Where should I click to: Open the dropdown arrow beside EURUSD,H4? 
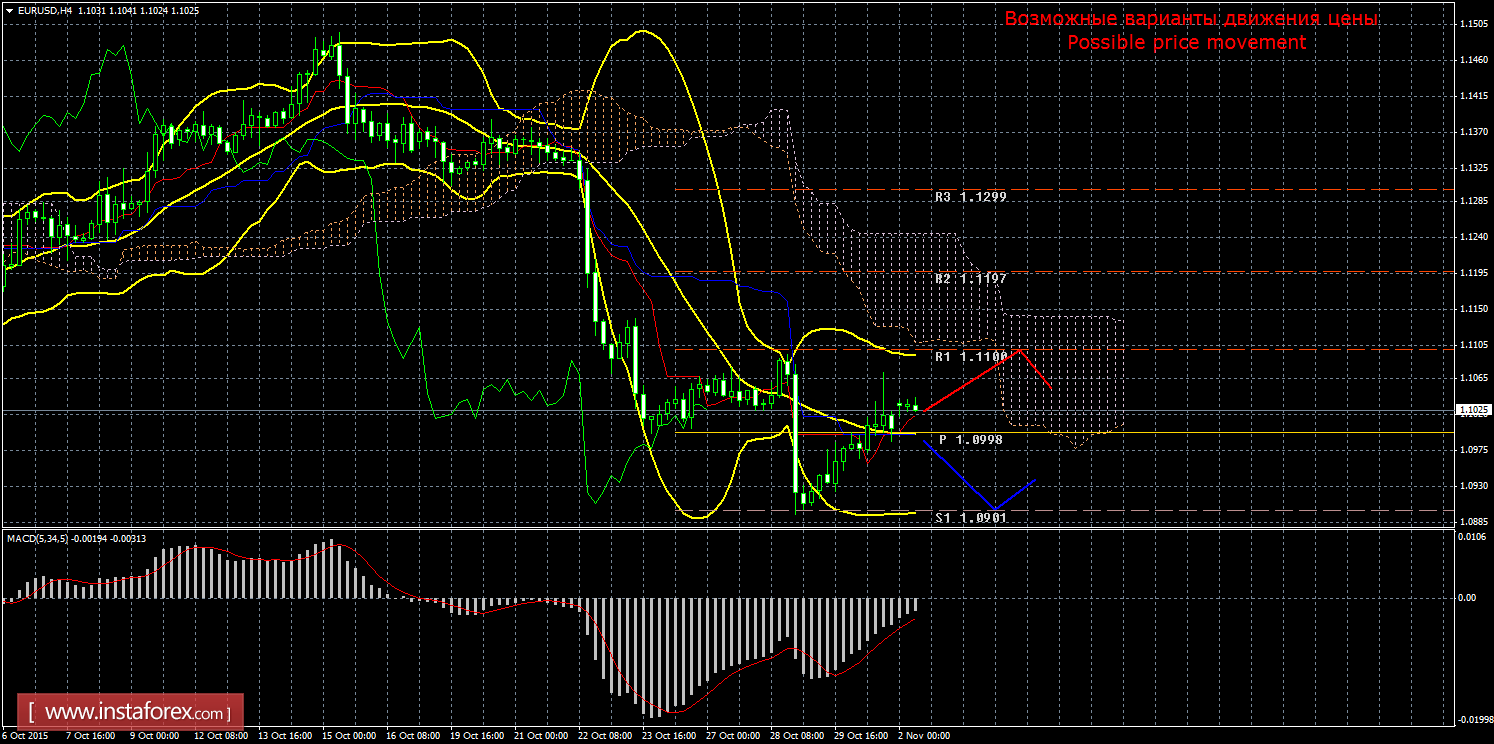[x=8, y=9]
